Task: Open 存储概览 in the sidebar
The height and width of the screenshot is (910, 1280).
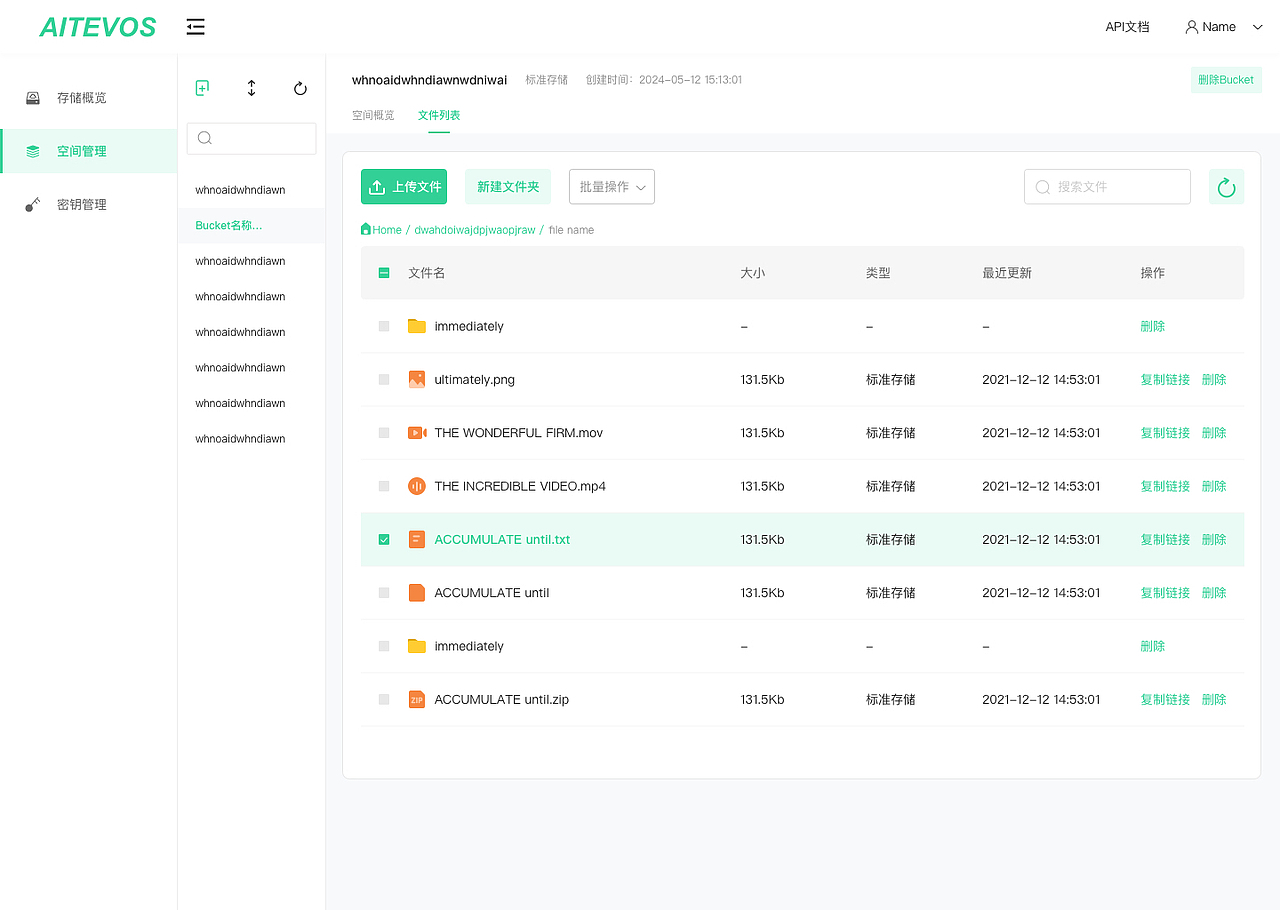Action: pyautogui.click(x=81, y=98)
